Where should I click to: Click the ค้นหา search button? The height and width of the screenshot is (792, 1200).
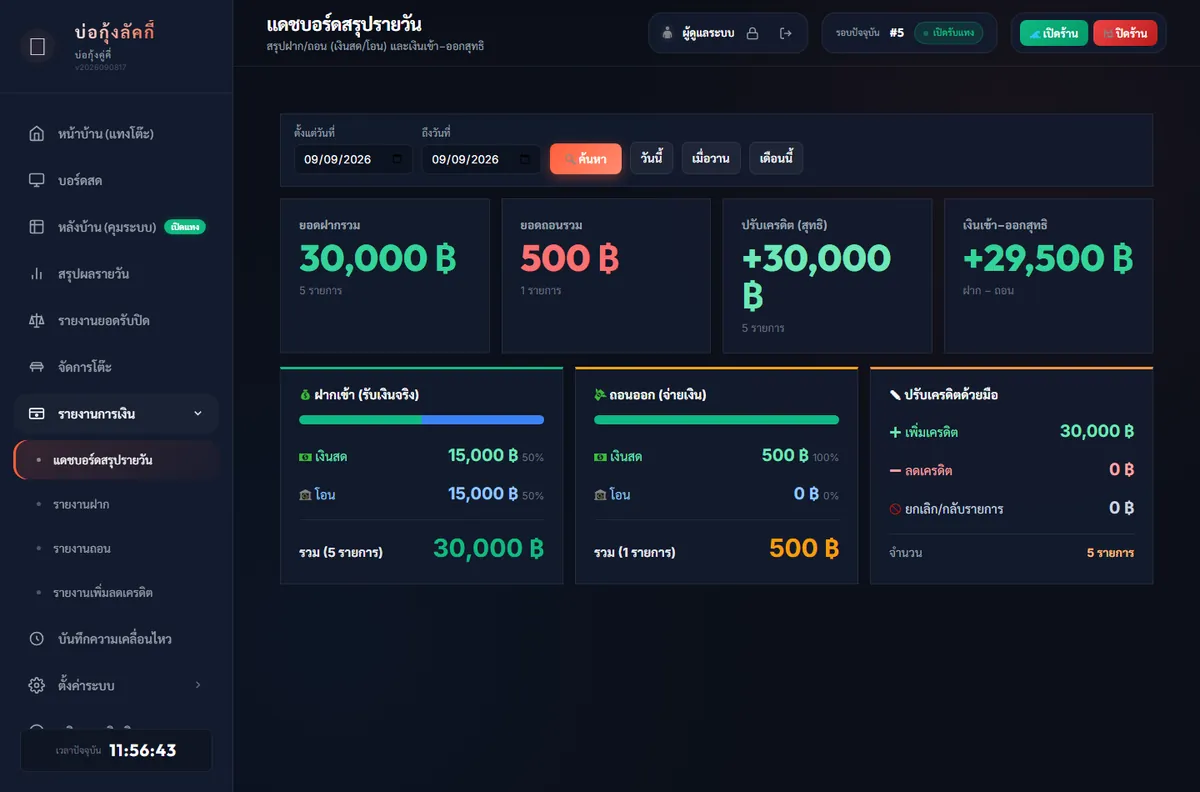pos(586,159)
